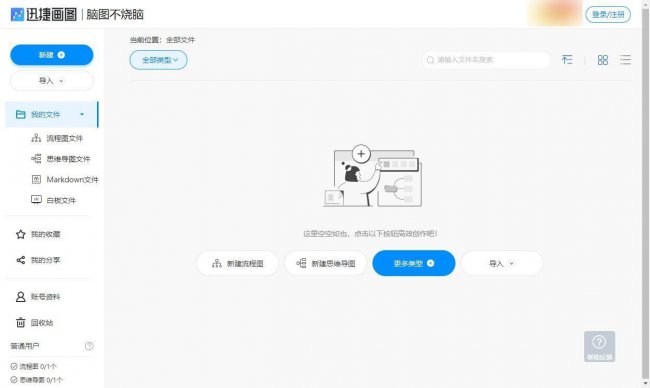The width and height of the screenshot is (650, 388).
Task: Click help icon next to 普通用户
Action: [x=89, y=346]
